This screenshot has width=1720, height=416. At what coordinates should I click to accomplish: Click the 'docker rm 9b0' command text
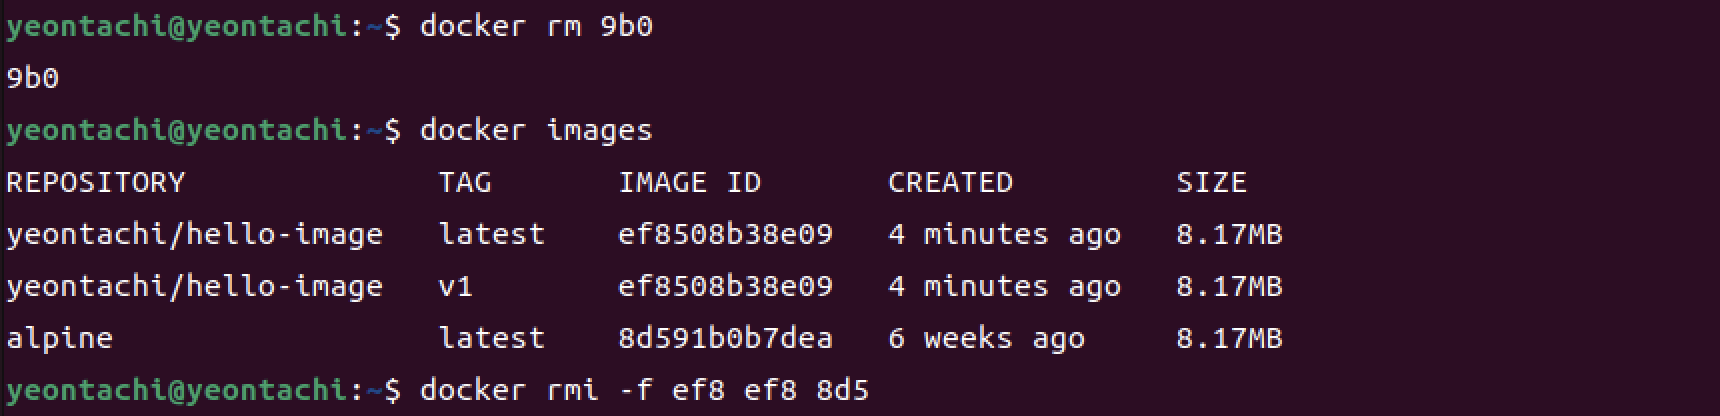click(x=536, y=26)
